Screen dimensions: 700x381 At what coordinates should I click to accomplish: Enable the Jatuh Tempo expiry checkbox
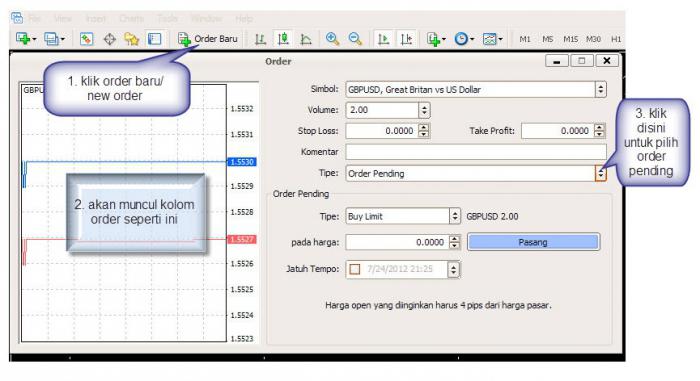(x=355, y=269)
